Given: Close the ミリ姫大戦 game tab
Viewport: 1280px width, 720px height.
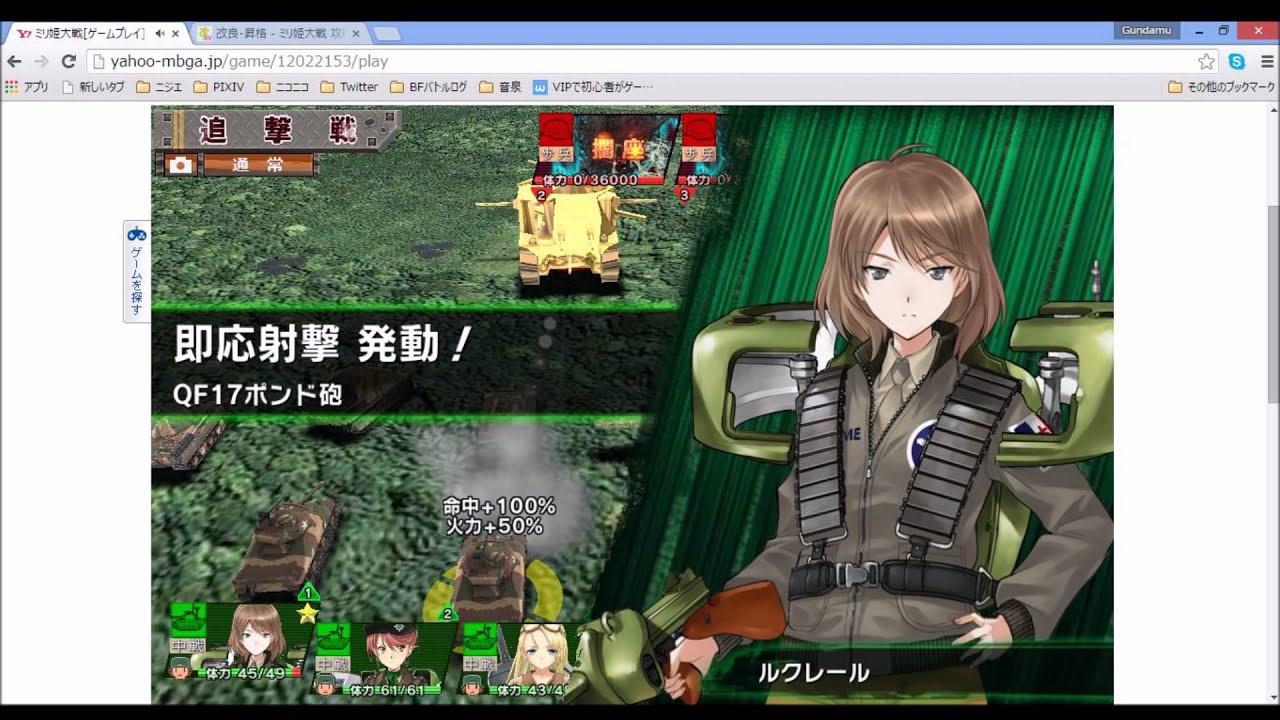Looking at the screenshot, I should (x=175, y=33).
